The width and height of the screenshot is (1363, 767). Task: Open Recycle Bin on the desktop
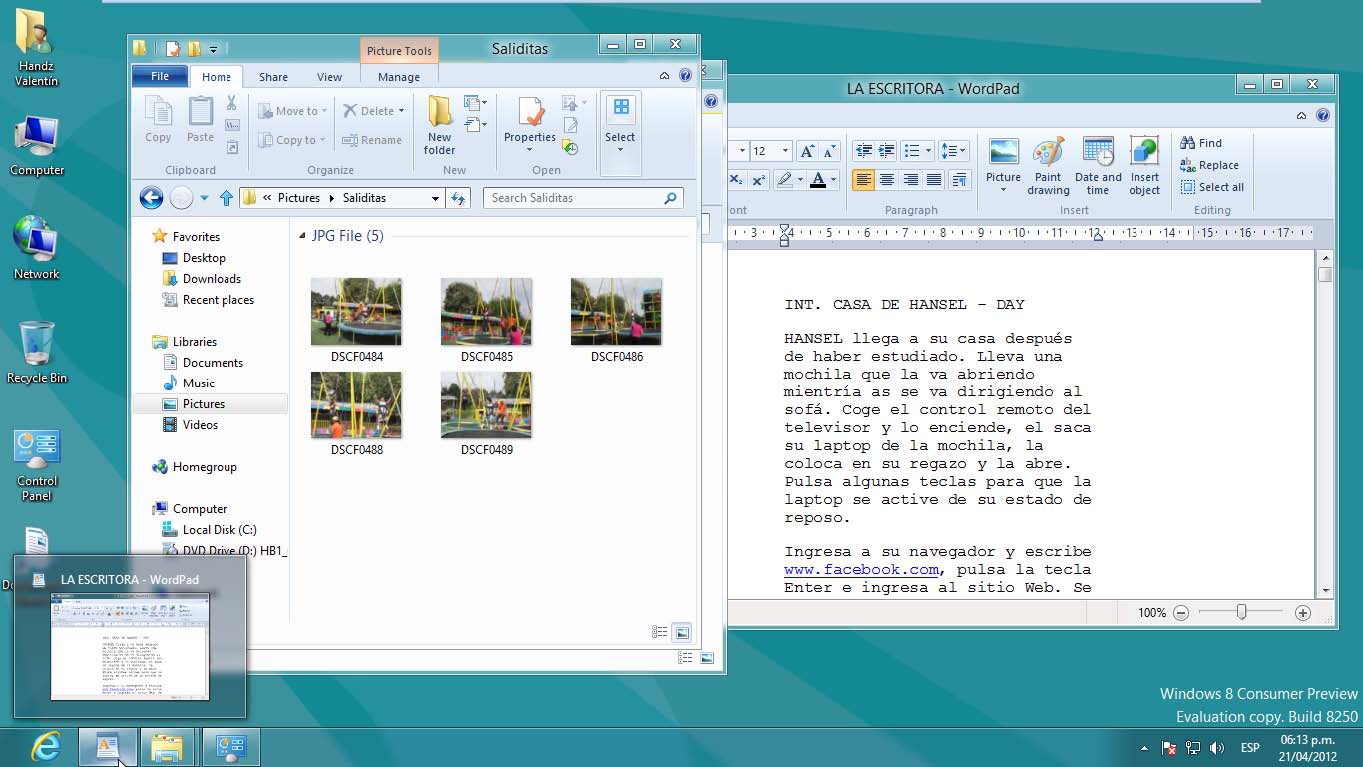(36, 352)
